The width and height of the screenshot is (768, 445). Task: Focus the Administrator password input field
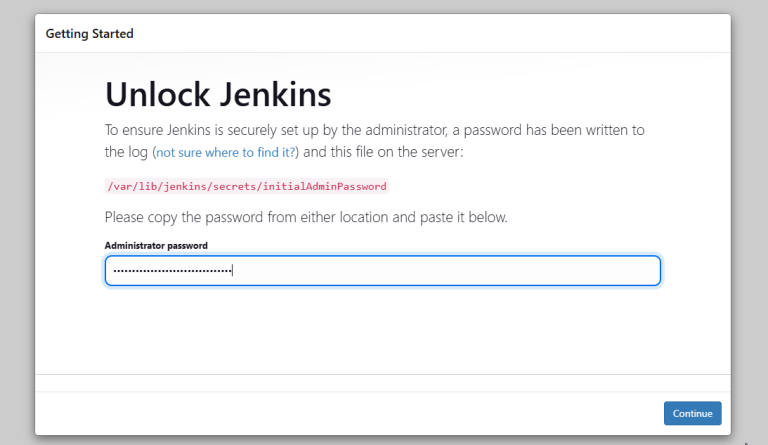click(x=382, y=271)
